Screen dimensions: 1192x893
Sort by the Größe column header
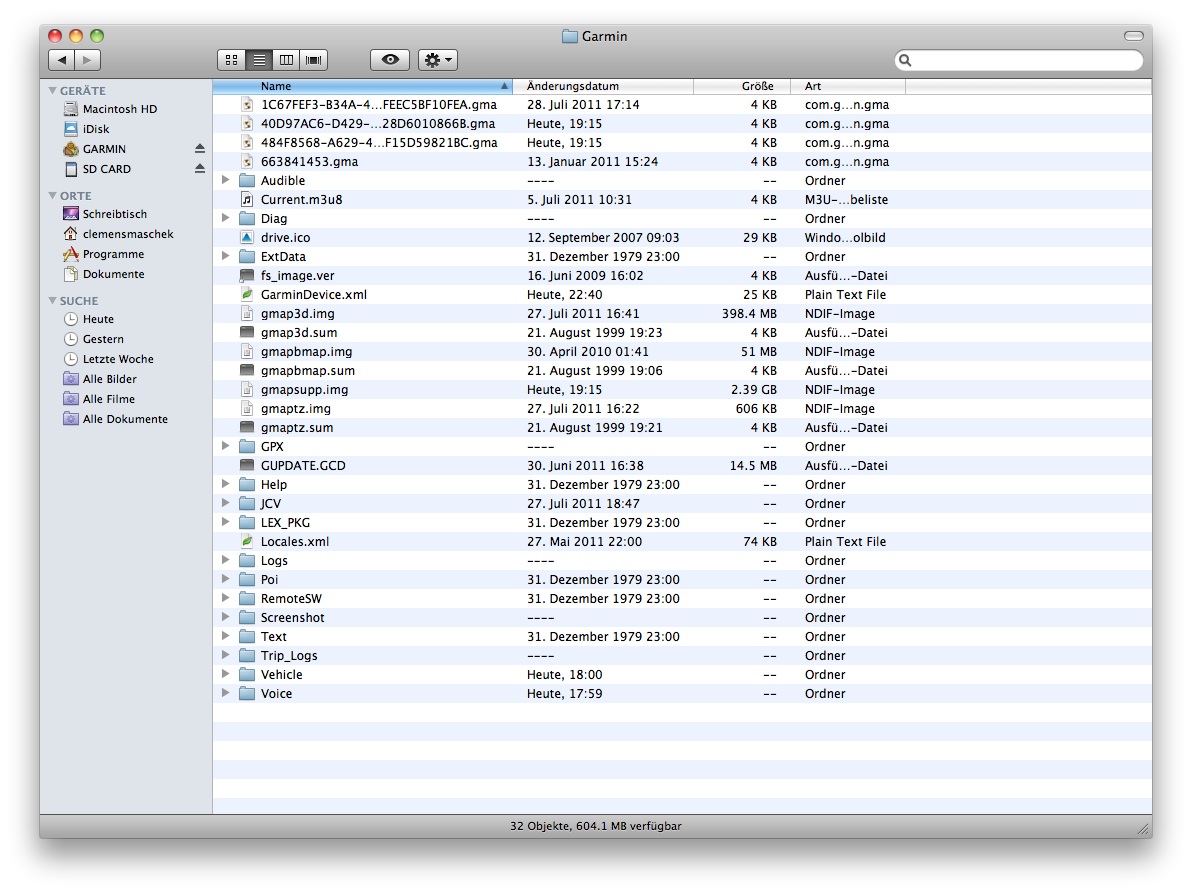click(743, 86)
